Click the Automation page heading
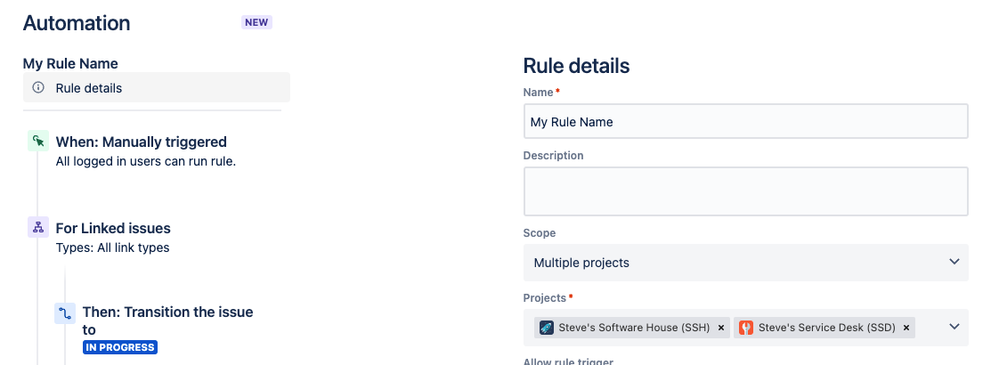This screenshot has width=999, height=365. tap(76, 23)
